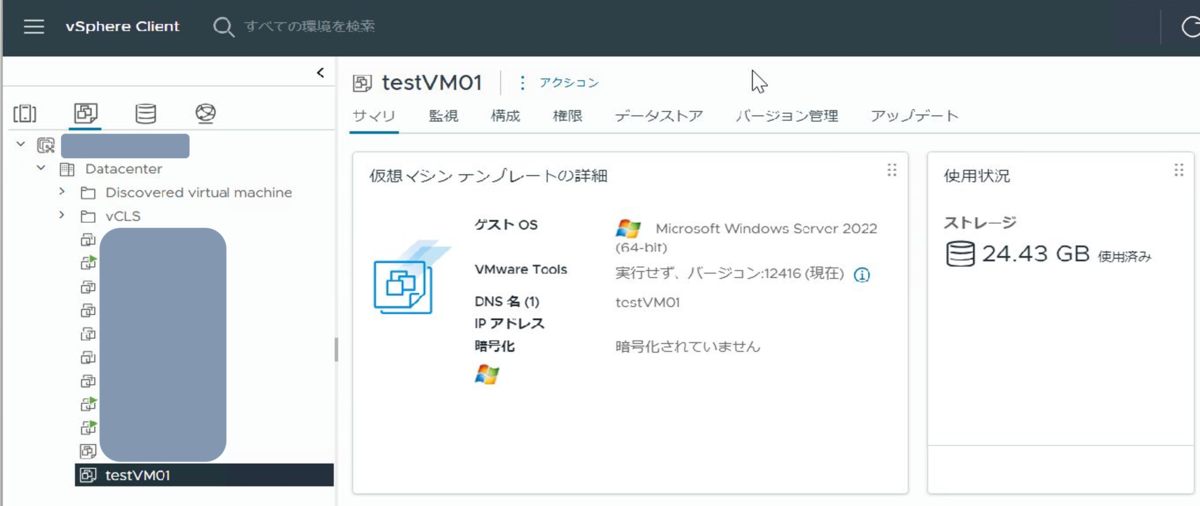Select Discovered virtual machine folder
The height and width of the screenshot is (506, 1200).
point(199,192)
